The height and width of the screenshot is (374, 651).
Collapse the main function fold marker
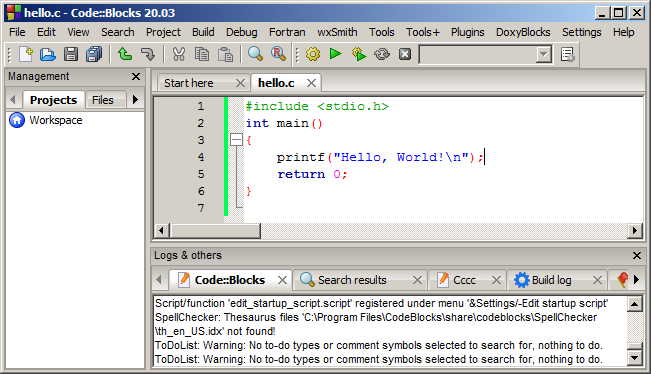(x=236, y=140)
